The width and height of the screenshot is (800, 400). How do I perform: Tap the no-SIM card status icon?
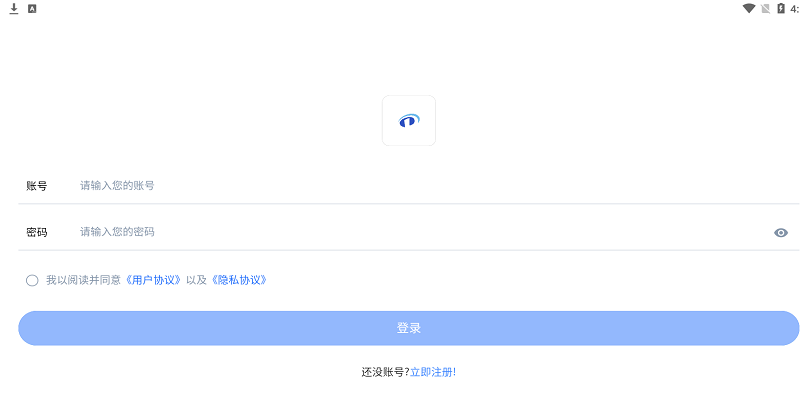click(765, 8)
